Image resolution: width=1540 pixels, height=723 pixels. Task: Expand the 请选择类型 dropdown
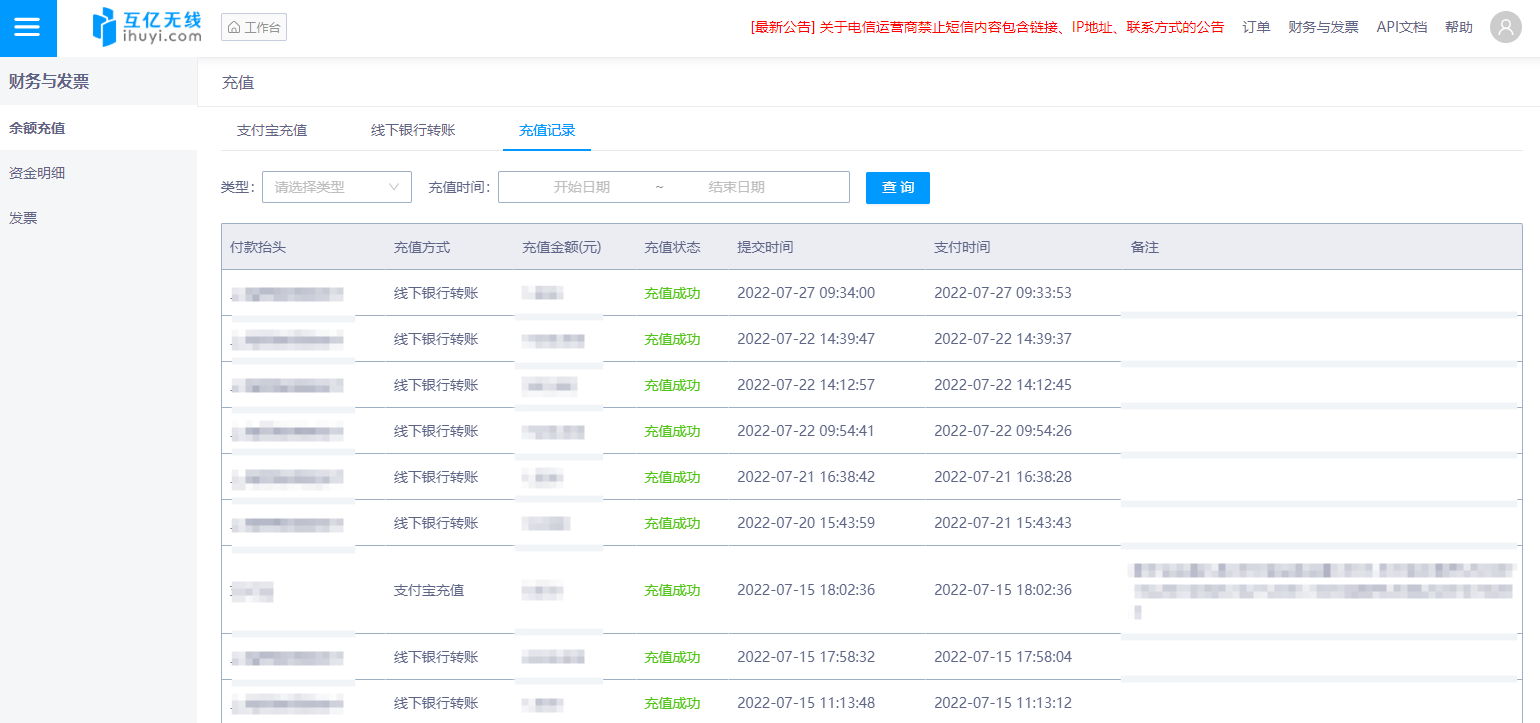336,187
